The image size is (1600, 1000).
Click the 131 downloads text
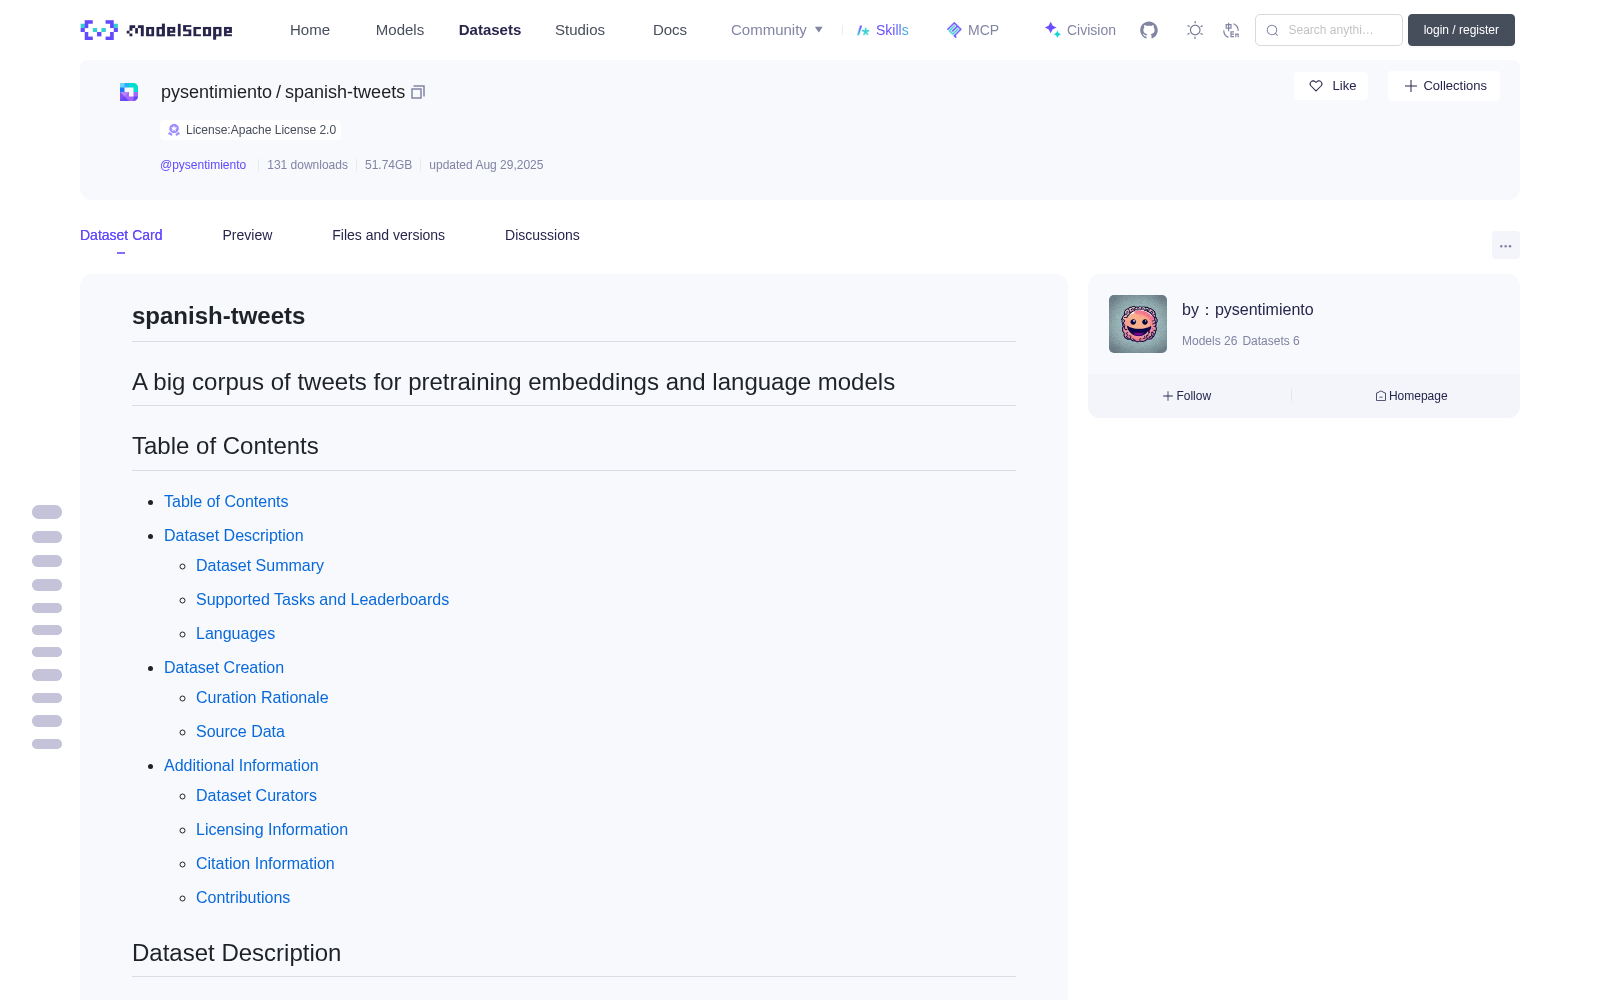(x=307, y=165)
